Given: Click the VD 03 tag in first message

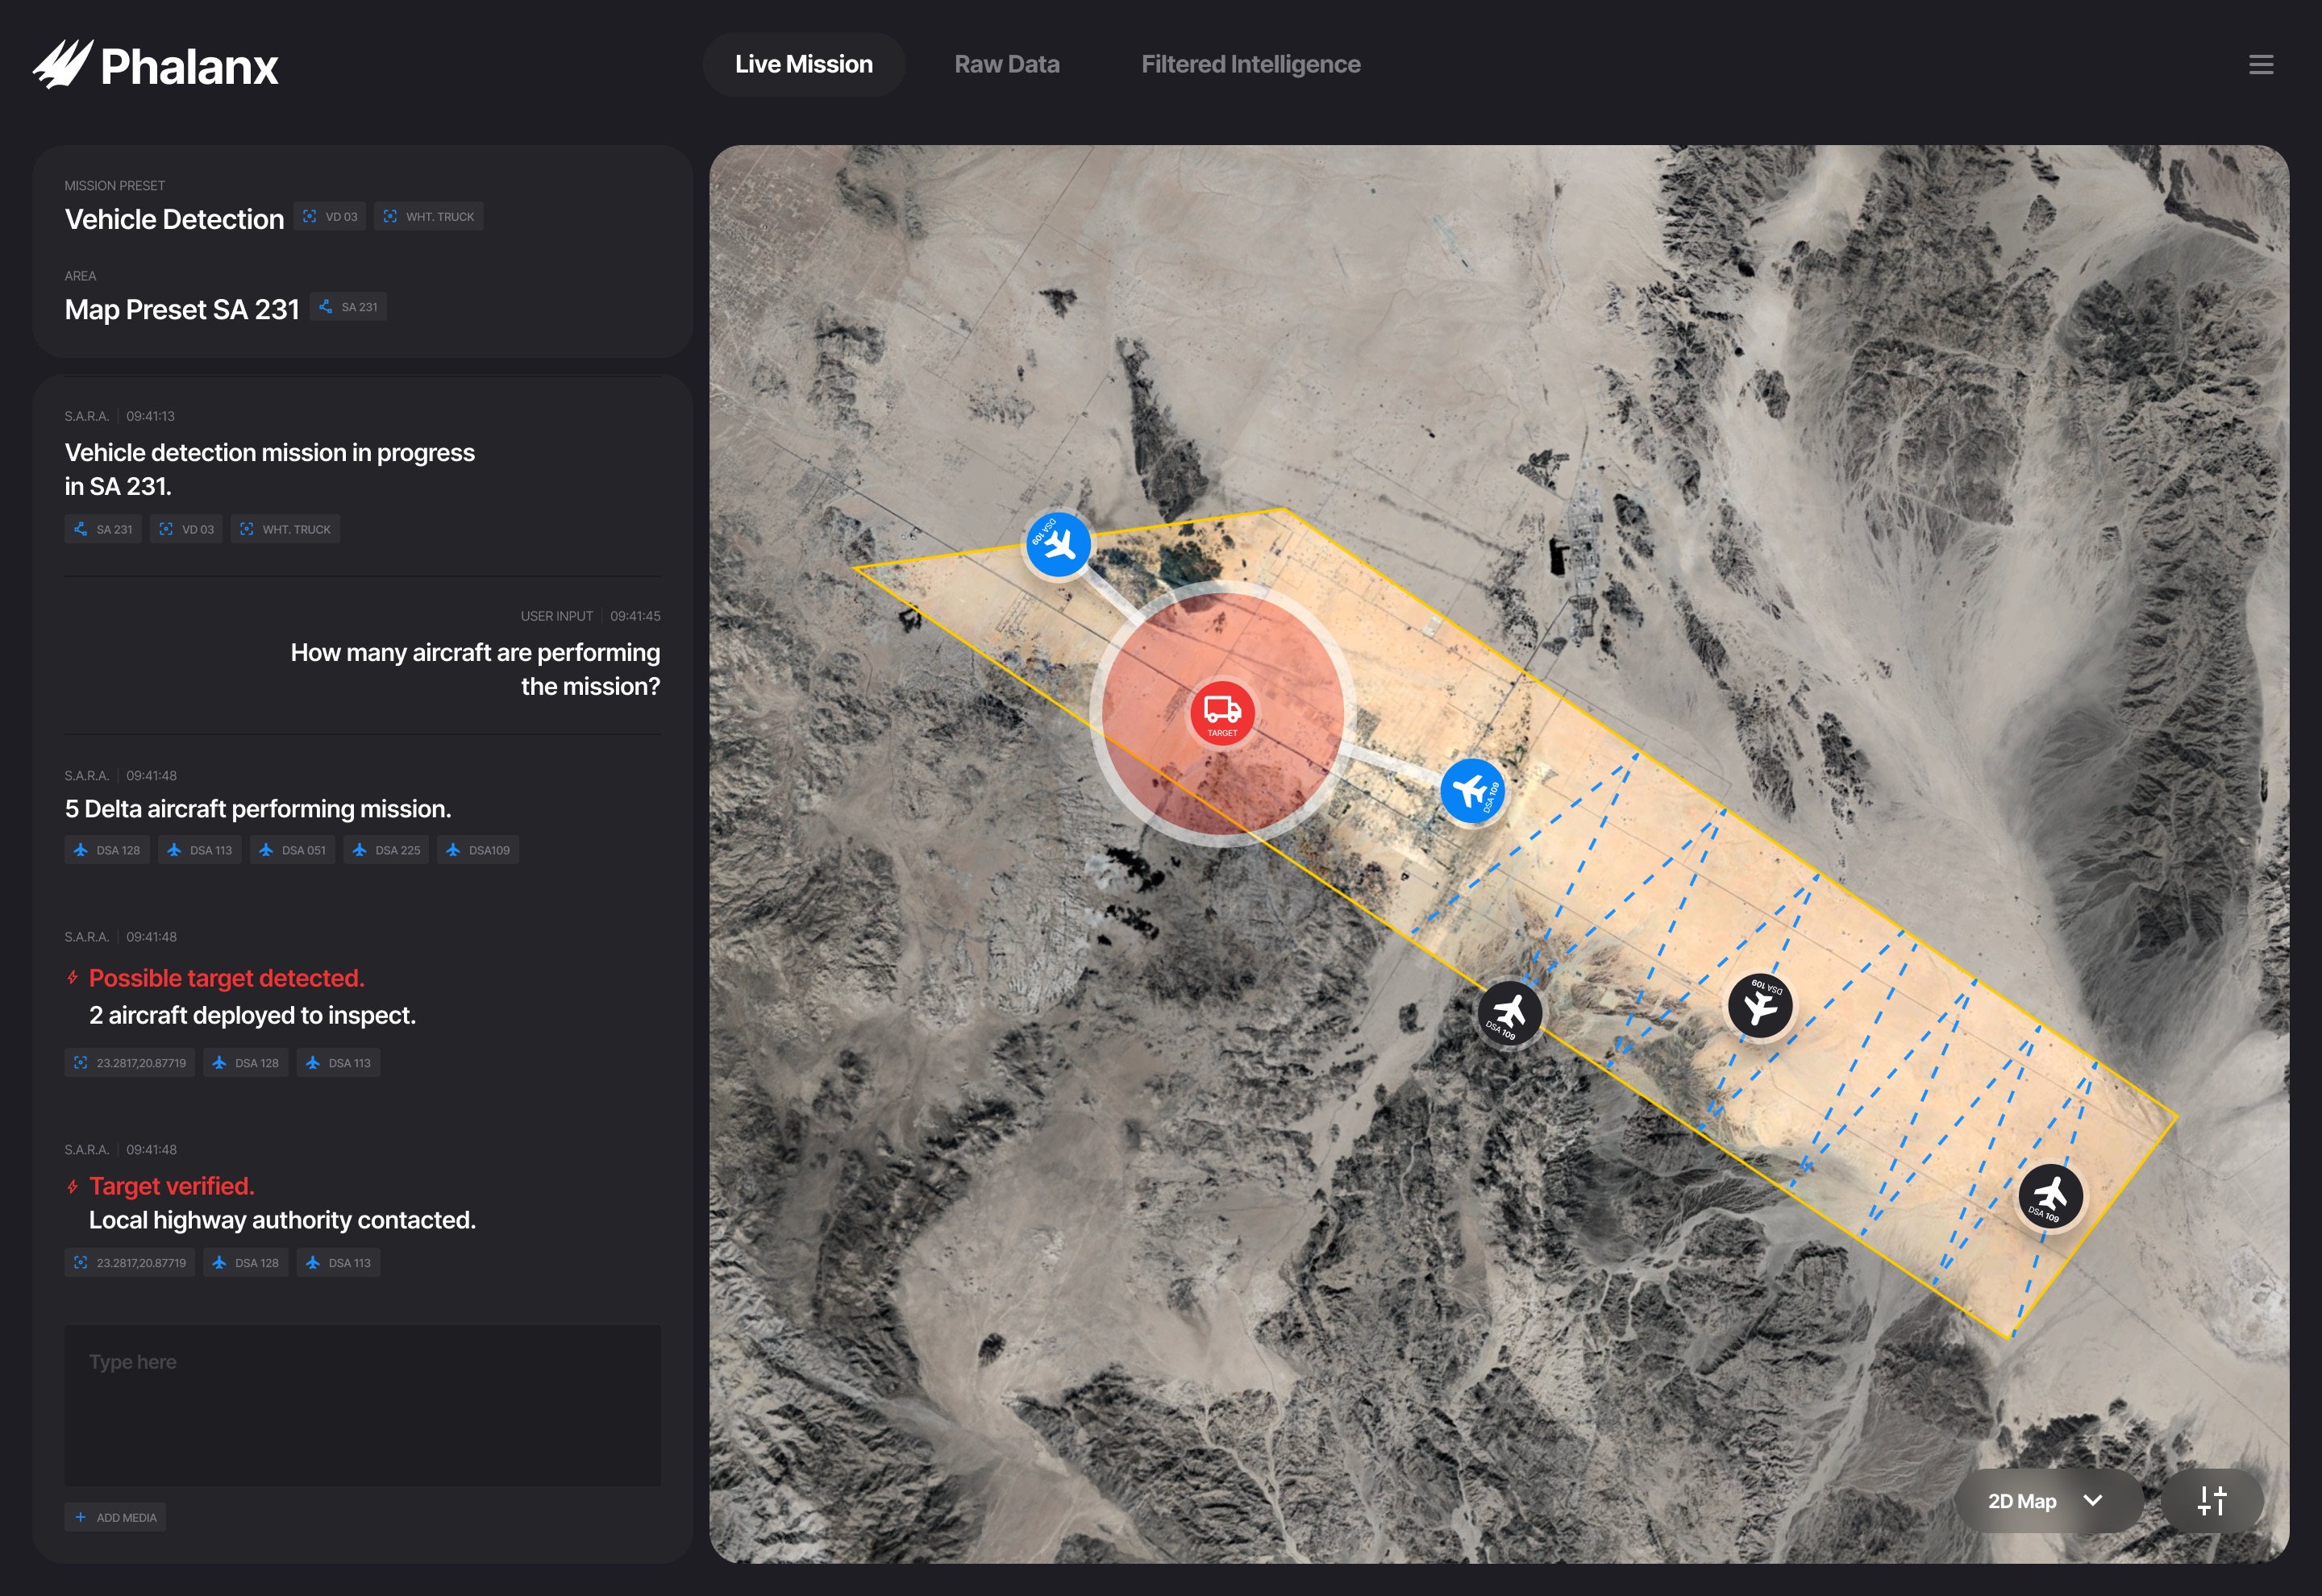Looking at the screenshot, I should pyautogui.click(x=186, y=528).
